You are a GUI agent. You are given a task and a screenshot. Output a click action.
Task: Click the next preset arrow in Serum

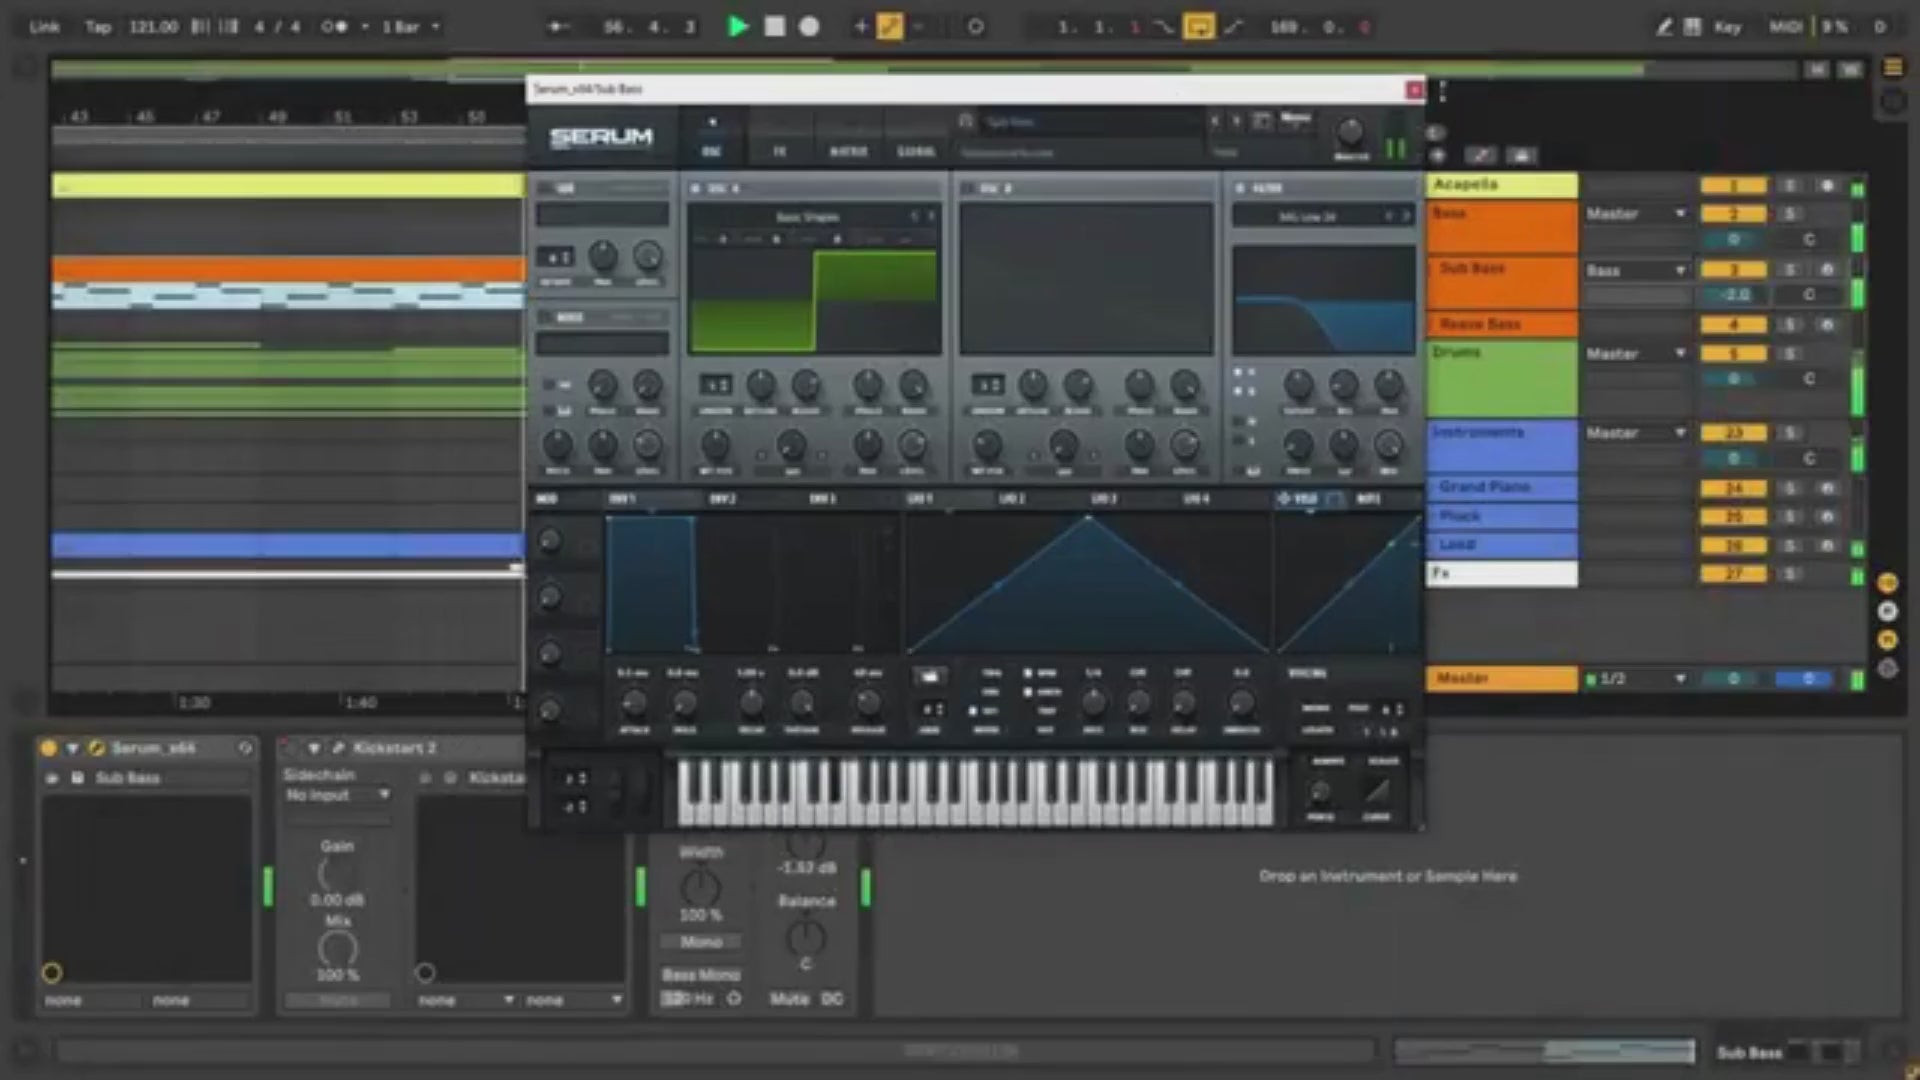(1237, 121)
